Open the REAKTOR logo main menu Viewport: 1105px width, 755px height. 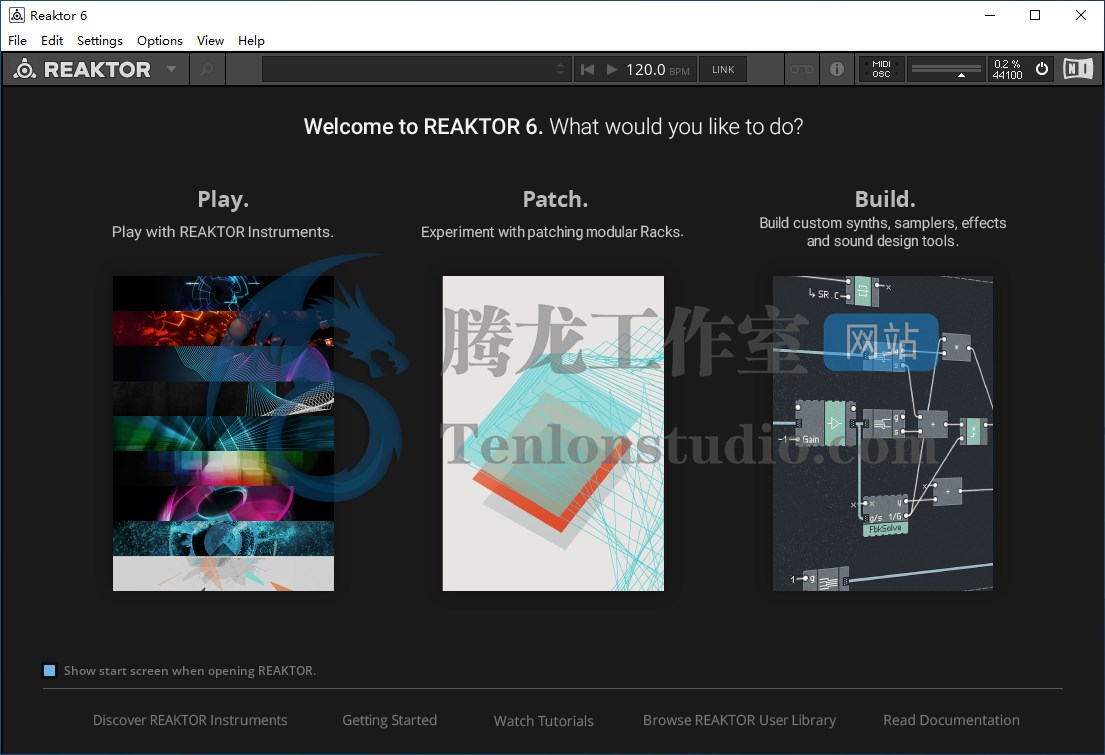(x=82, y=69)
